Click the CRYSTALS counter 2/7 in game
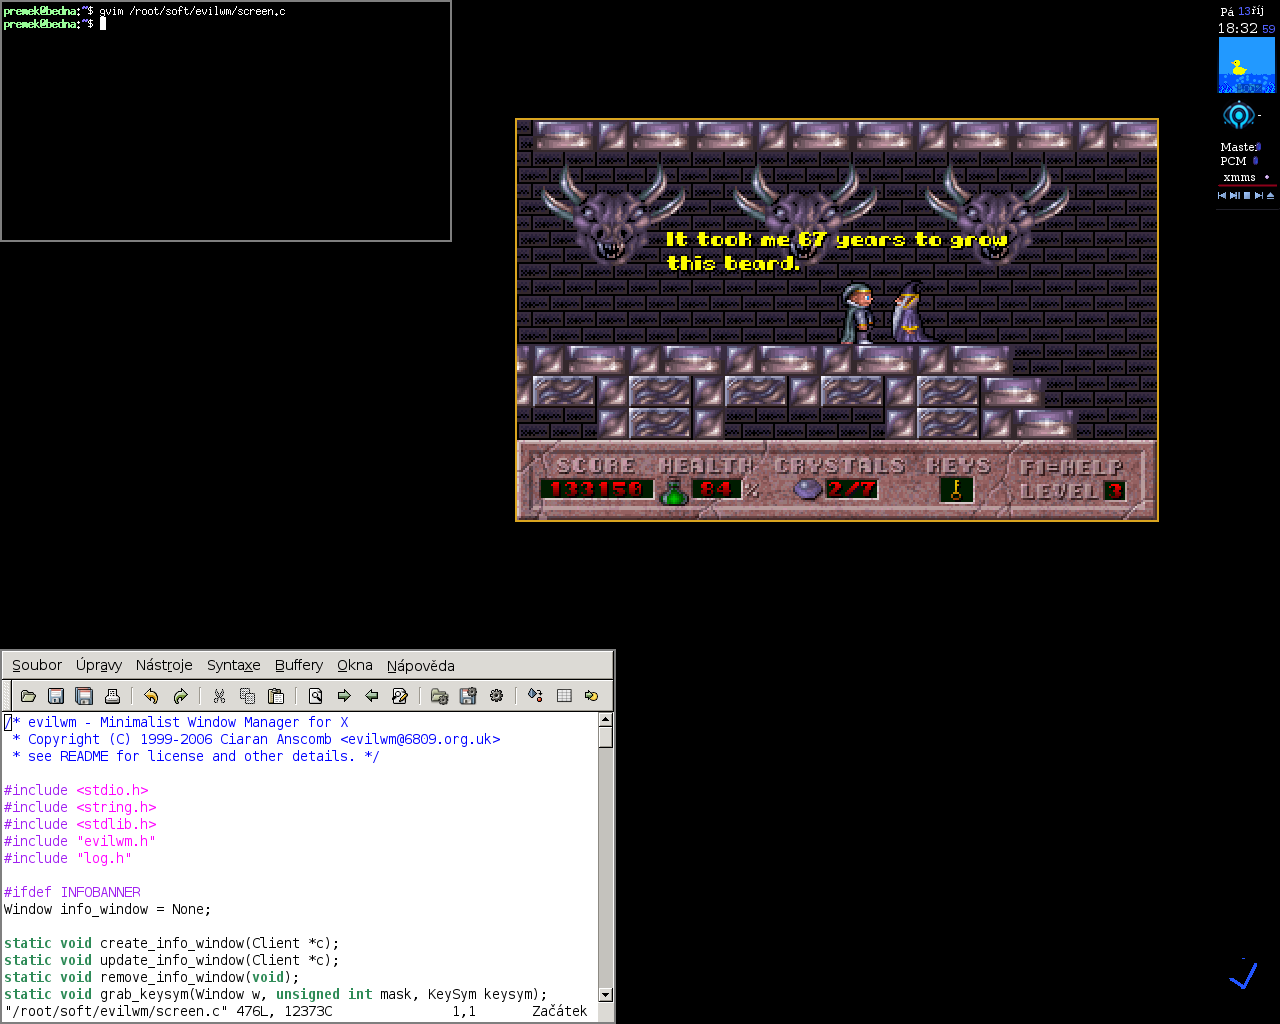Image resolution: width=1280 pixels, height=1024 pixels. click(x=851, y=489)
